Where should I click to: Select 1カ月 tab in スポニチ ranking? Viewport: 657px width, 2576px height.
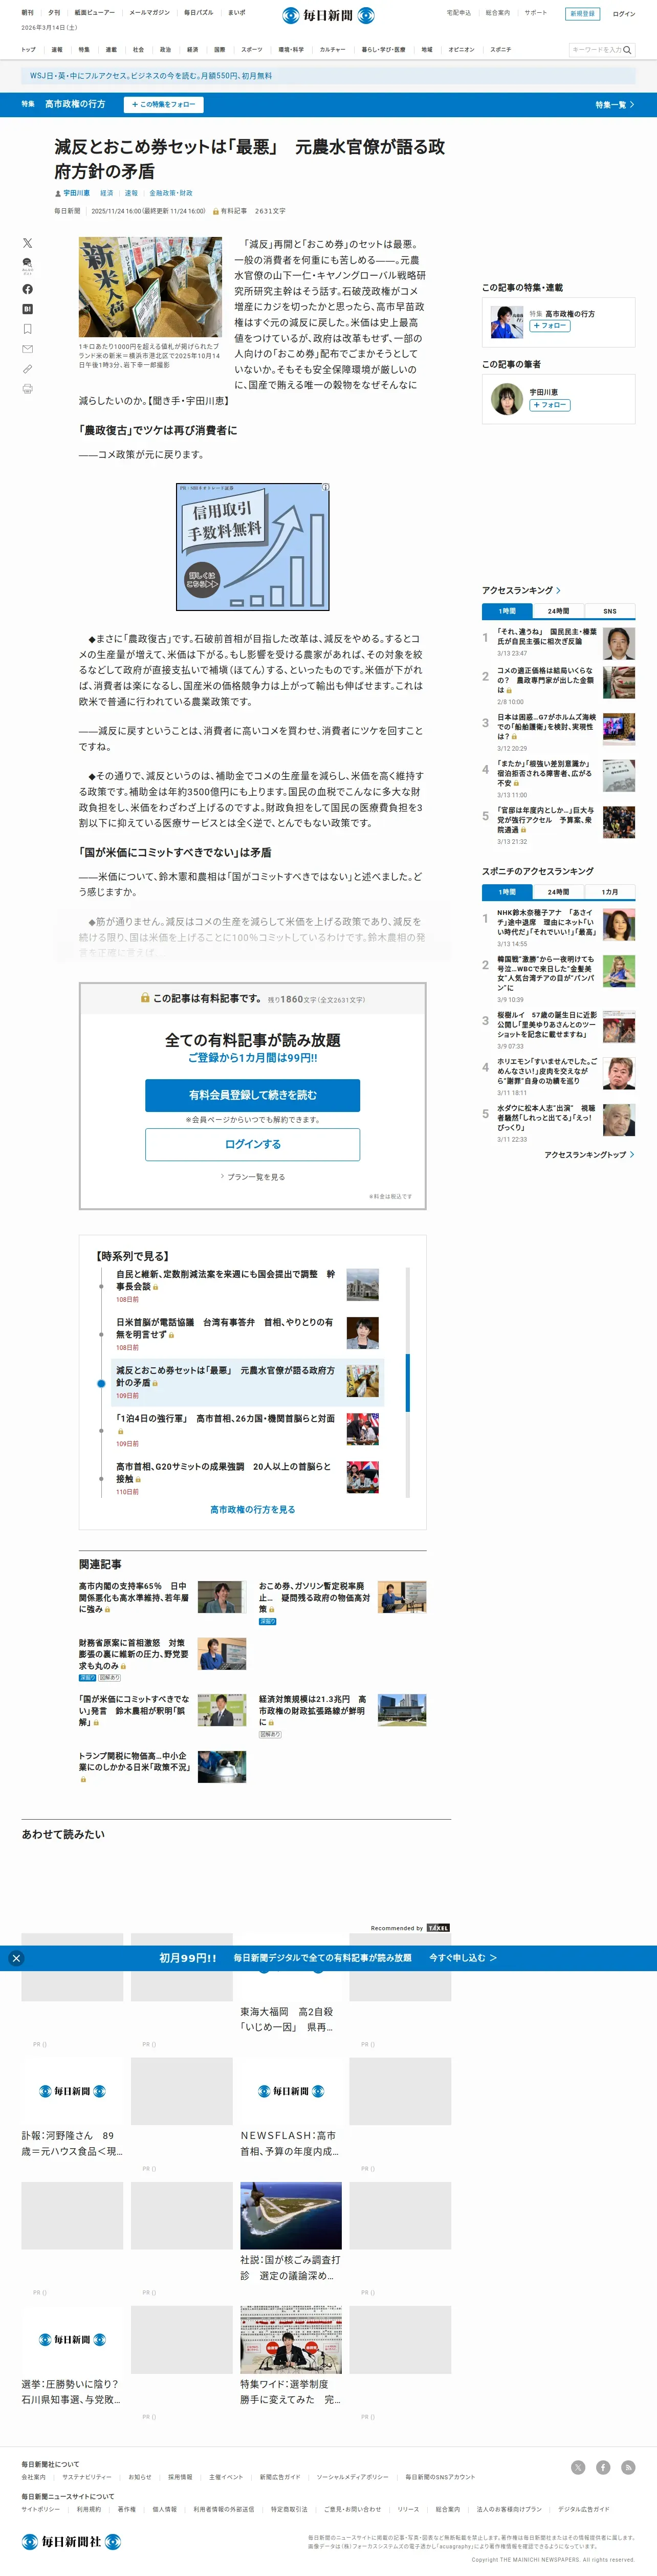coord(609,892)
